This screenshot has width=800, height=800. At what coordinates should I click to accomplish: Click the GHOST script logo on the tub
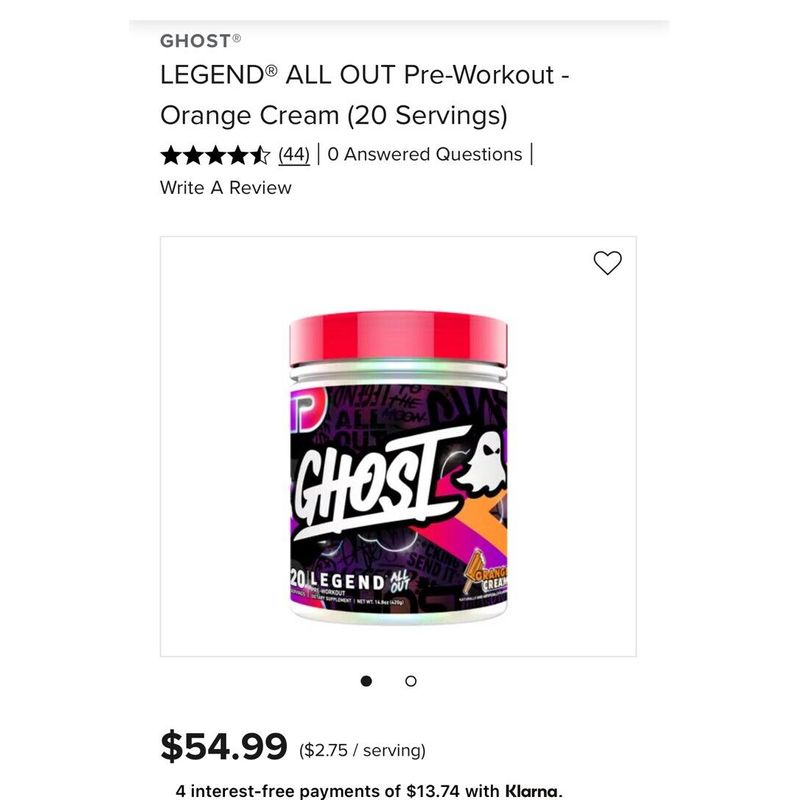pos(377,484)
